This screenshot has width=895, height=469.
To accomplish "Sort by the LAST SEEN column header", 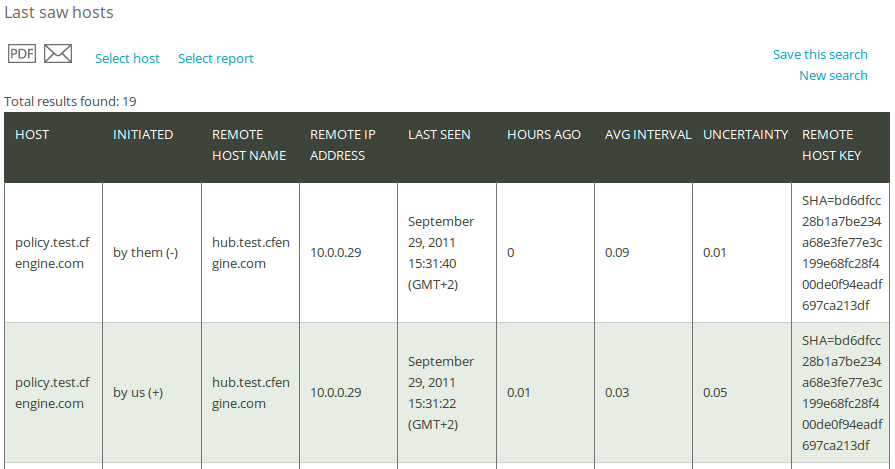I will coord(439,135).
